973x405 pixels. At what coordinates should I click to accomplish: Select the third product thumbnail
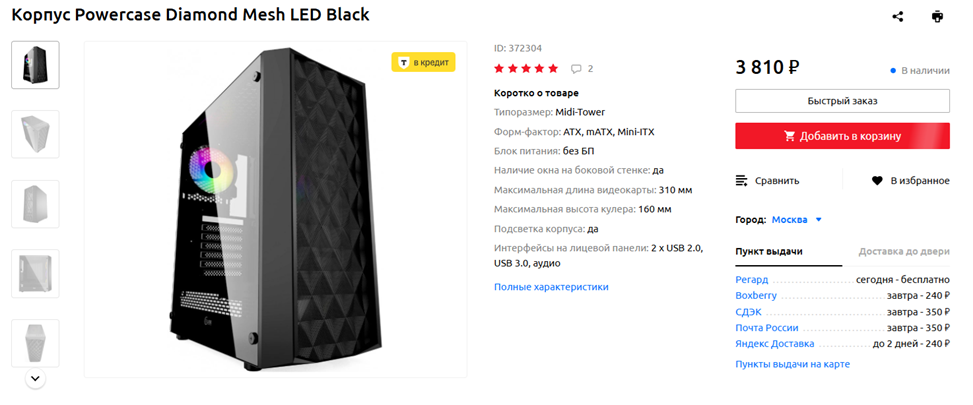coord(35,204)
